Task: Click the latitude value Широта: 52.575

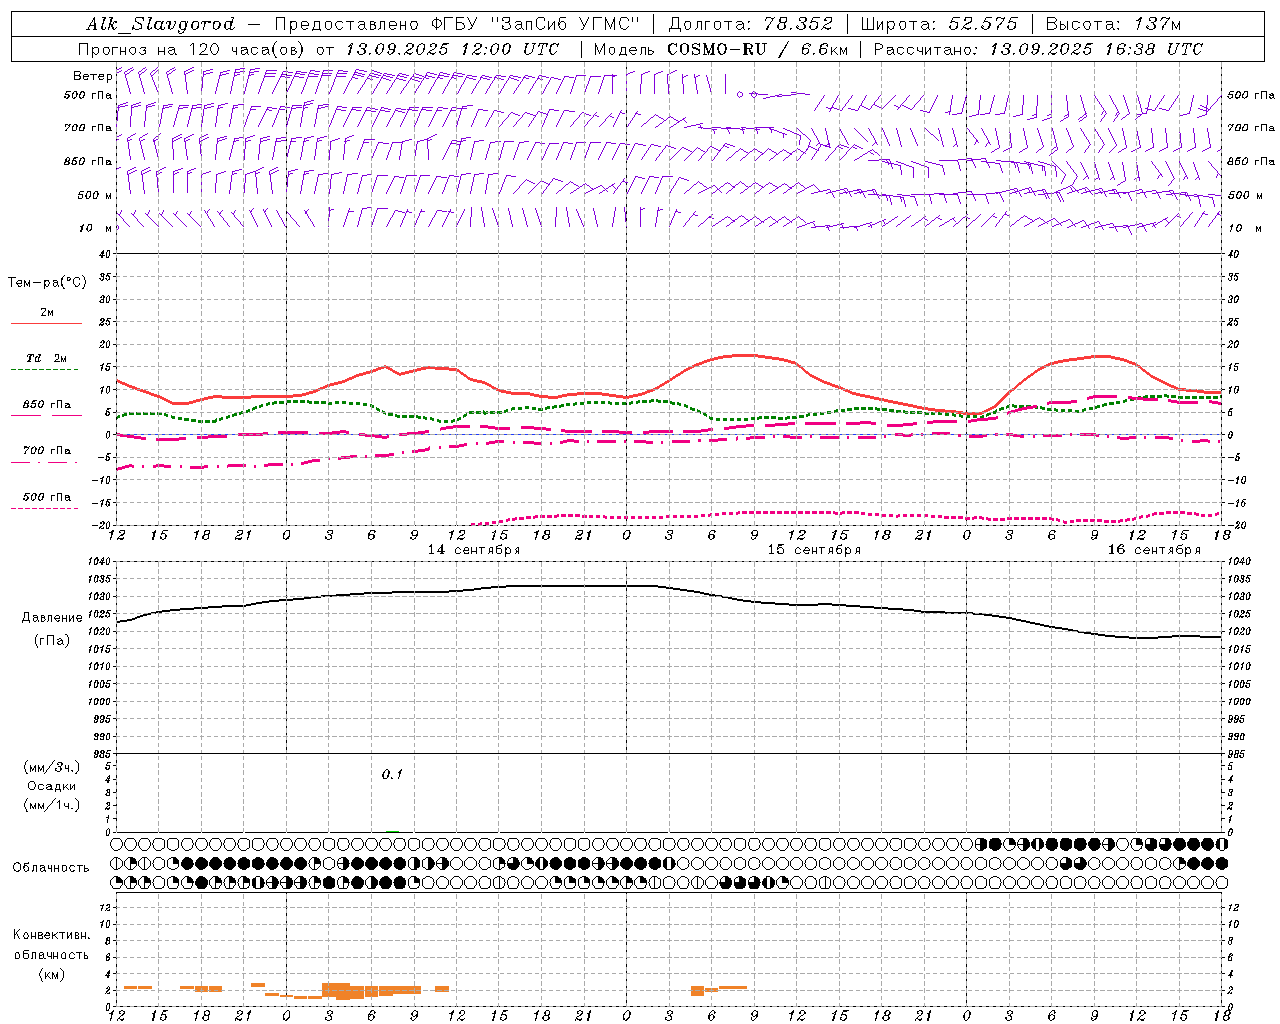Action: 939,24
